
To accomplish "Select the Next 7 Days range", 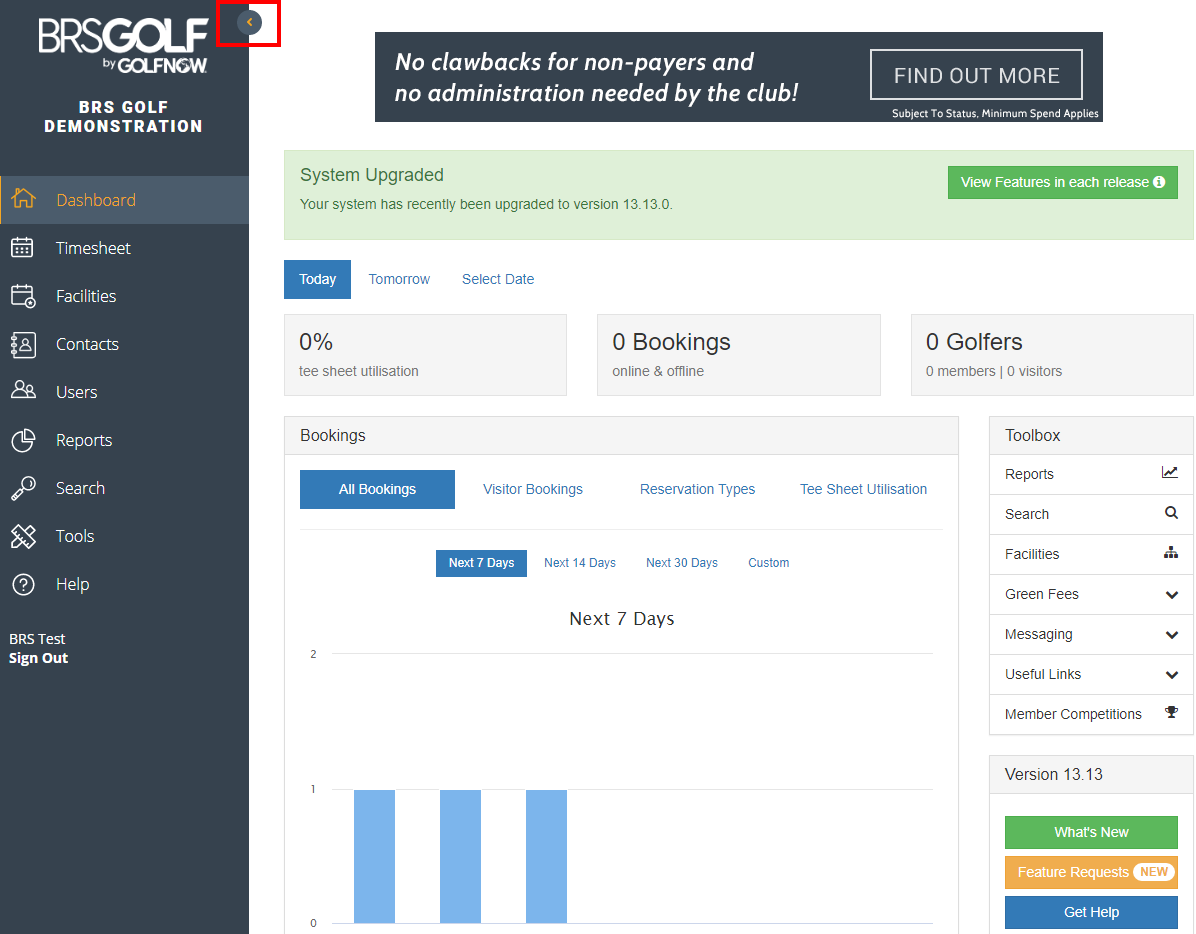I will click(481, 563).
